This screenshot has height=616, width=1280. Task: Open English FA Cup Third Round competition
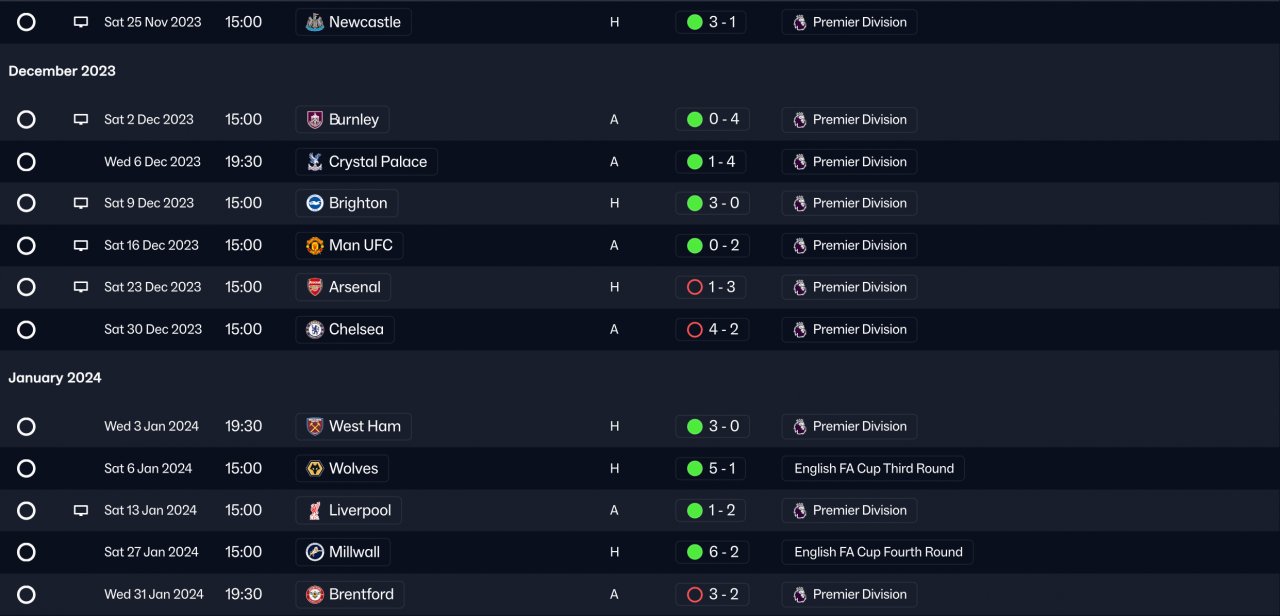tap(873, 469)
